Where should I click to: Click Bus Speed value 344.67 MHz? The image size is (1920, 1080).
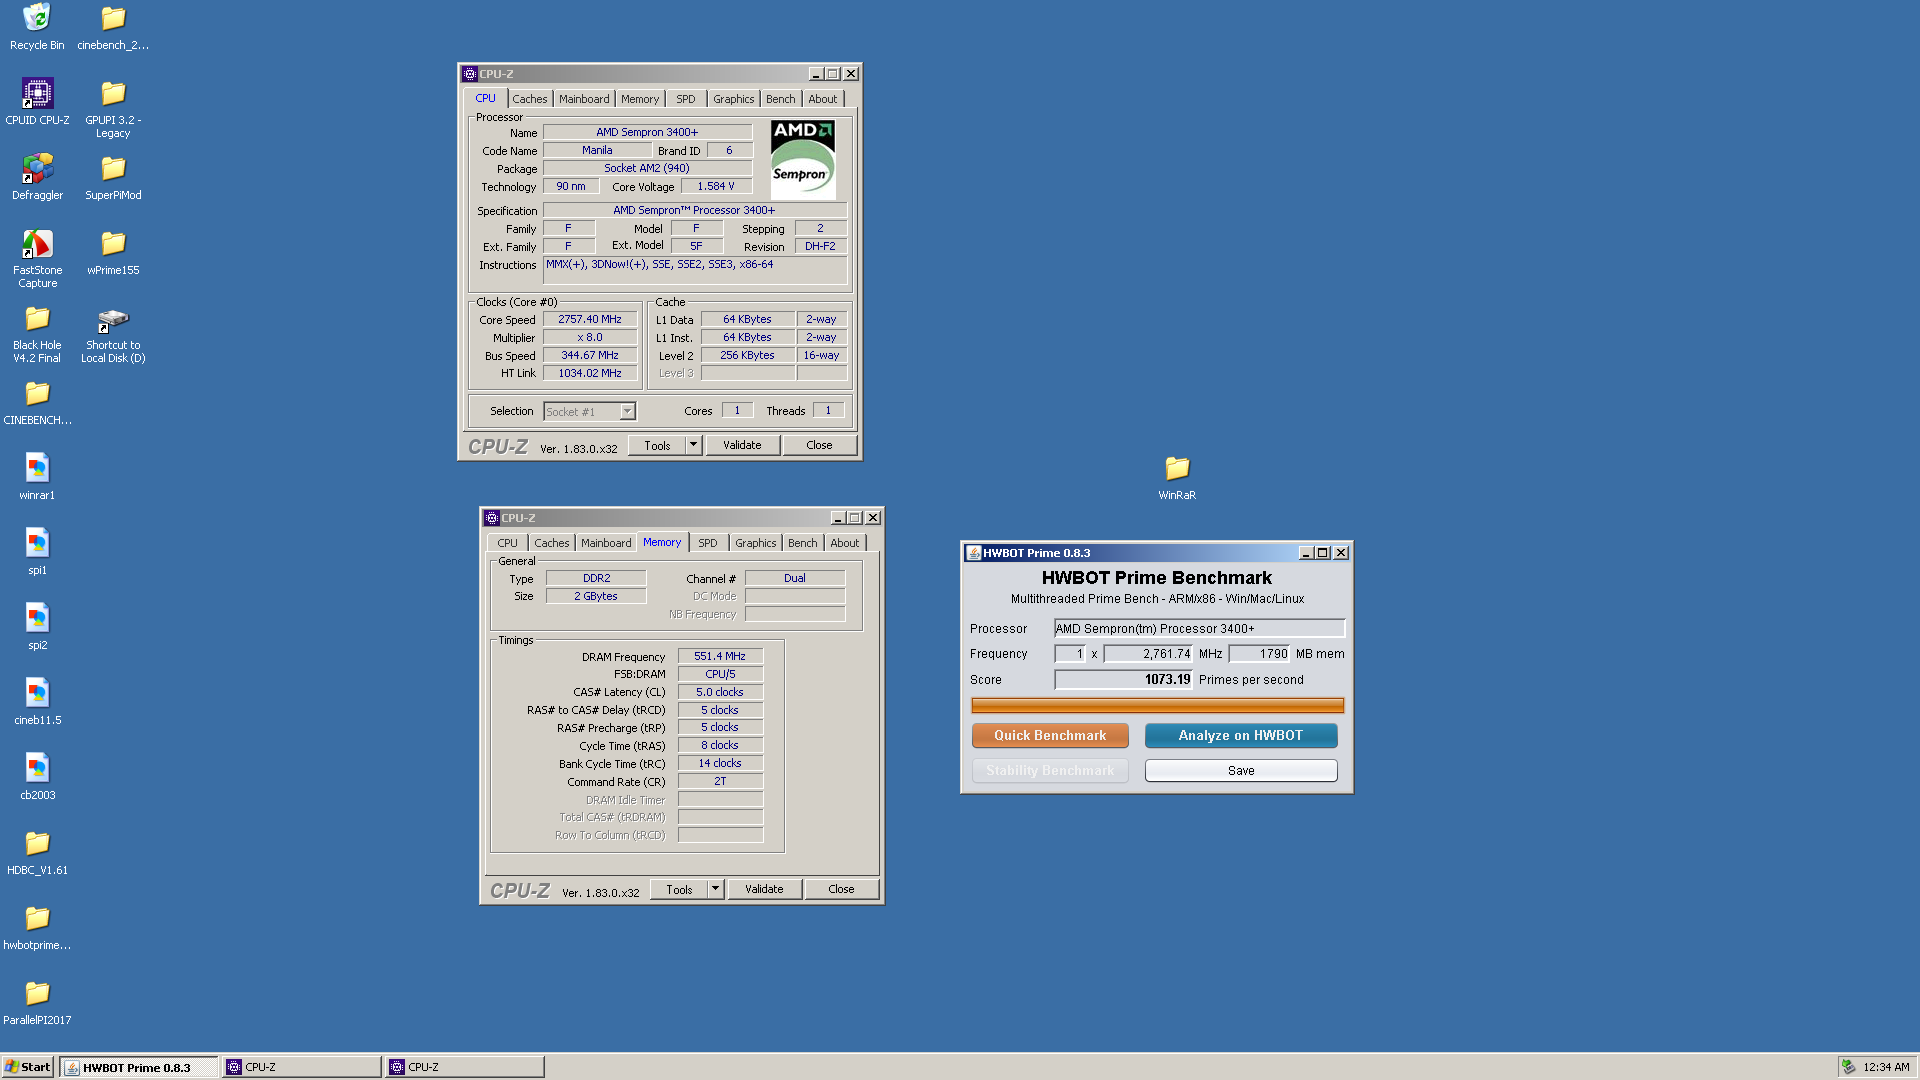click(x=590, y=356)
